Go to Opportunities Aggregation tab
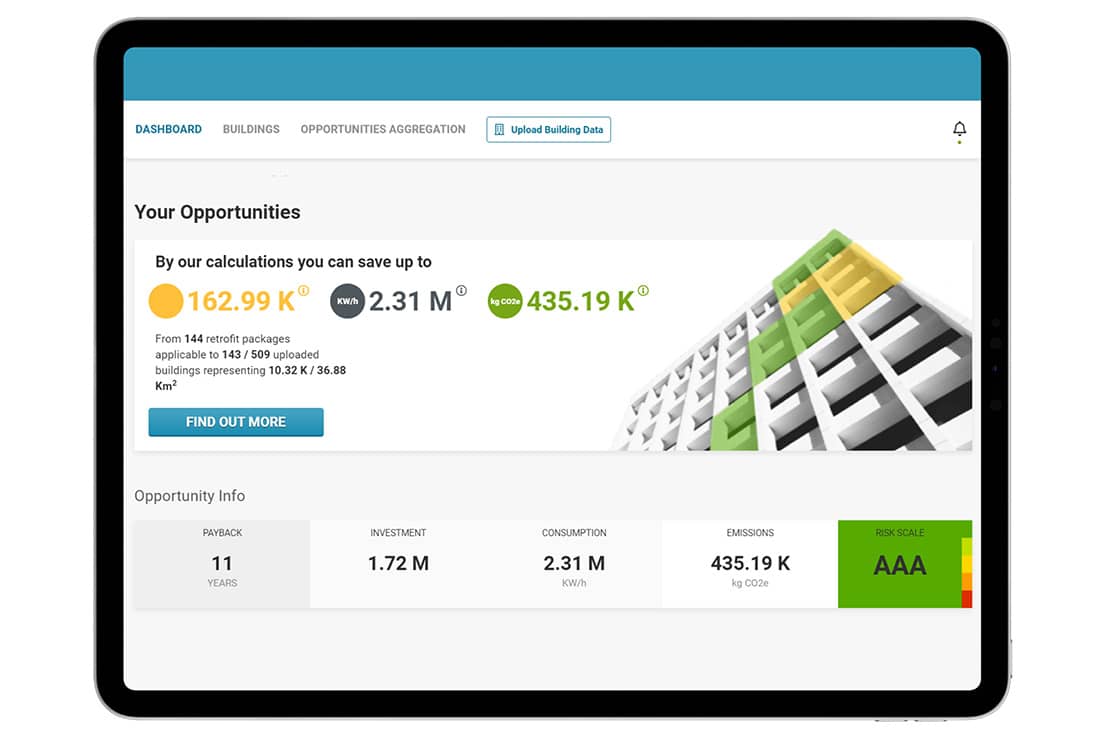Image resolution: width=1100 pixels, height=737 pixels. [x=383, y=129]
